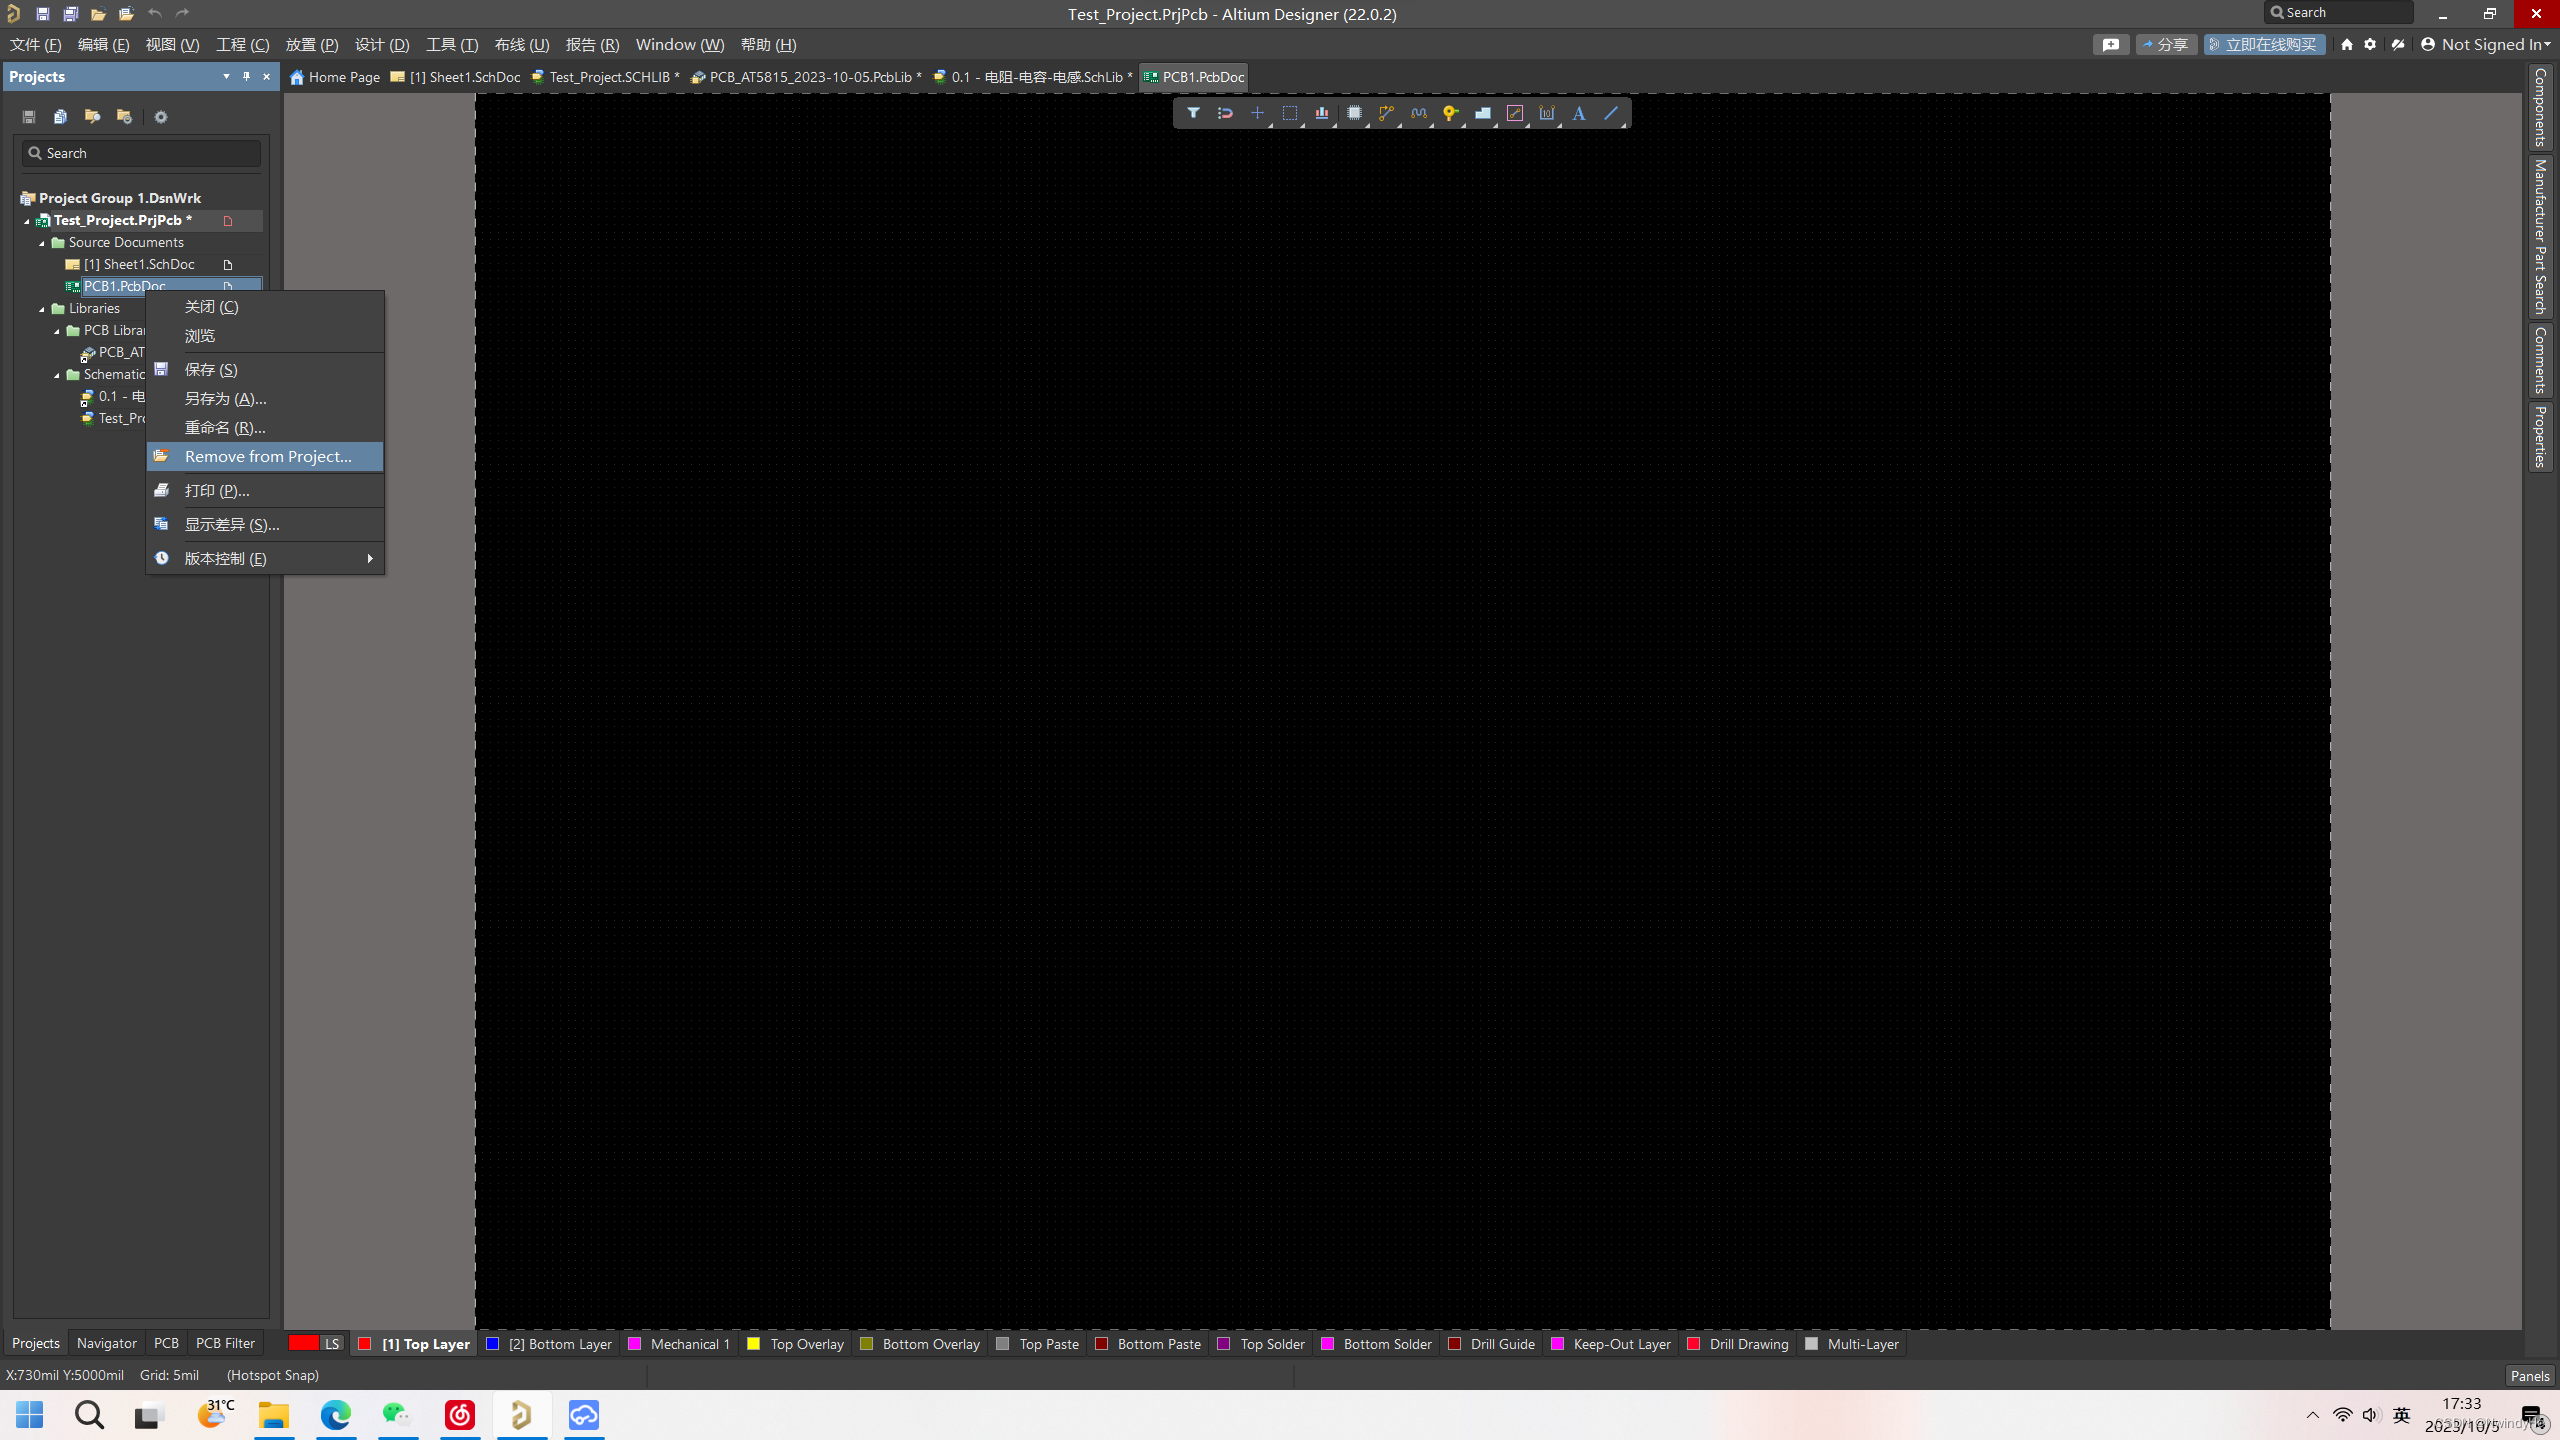Toggle the Keep-Out Layer color box
This screenshot has height=1440, width=2560.
pos(1557,1344)
